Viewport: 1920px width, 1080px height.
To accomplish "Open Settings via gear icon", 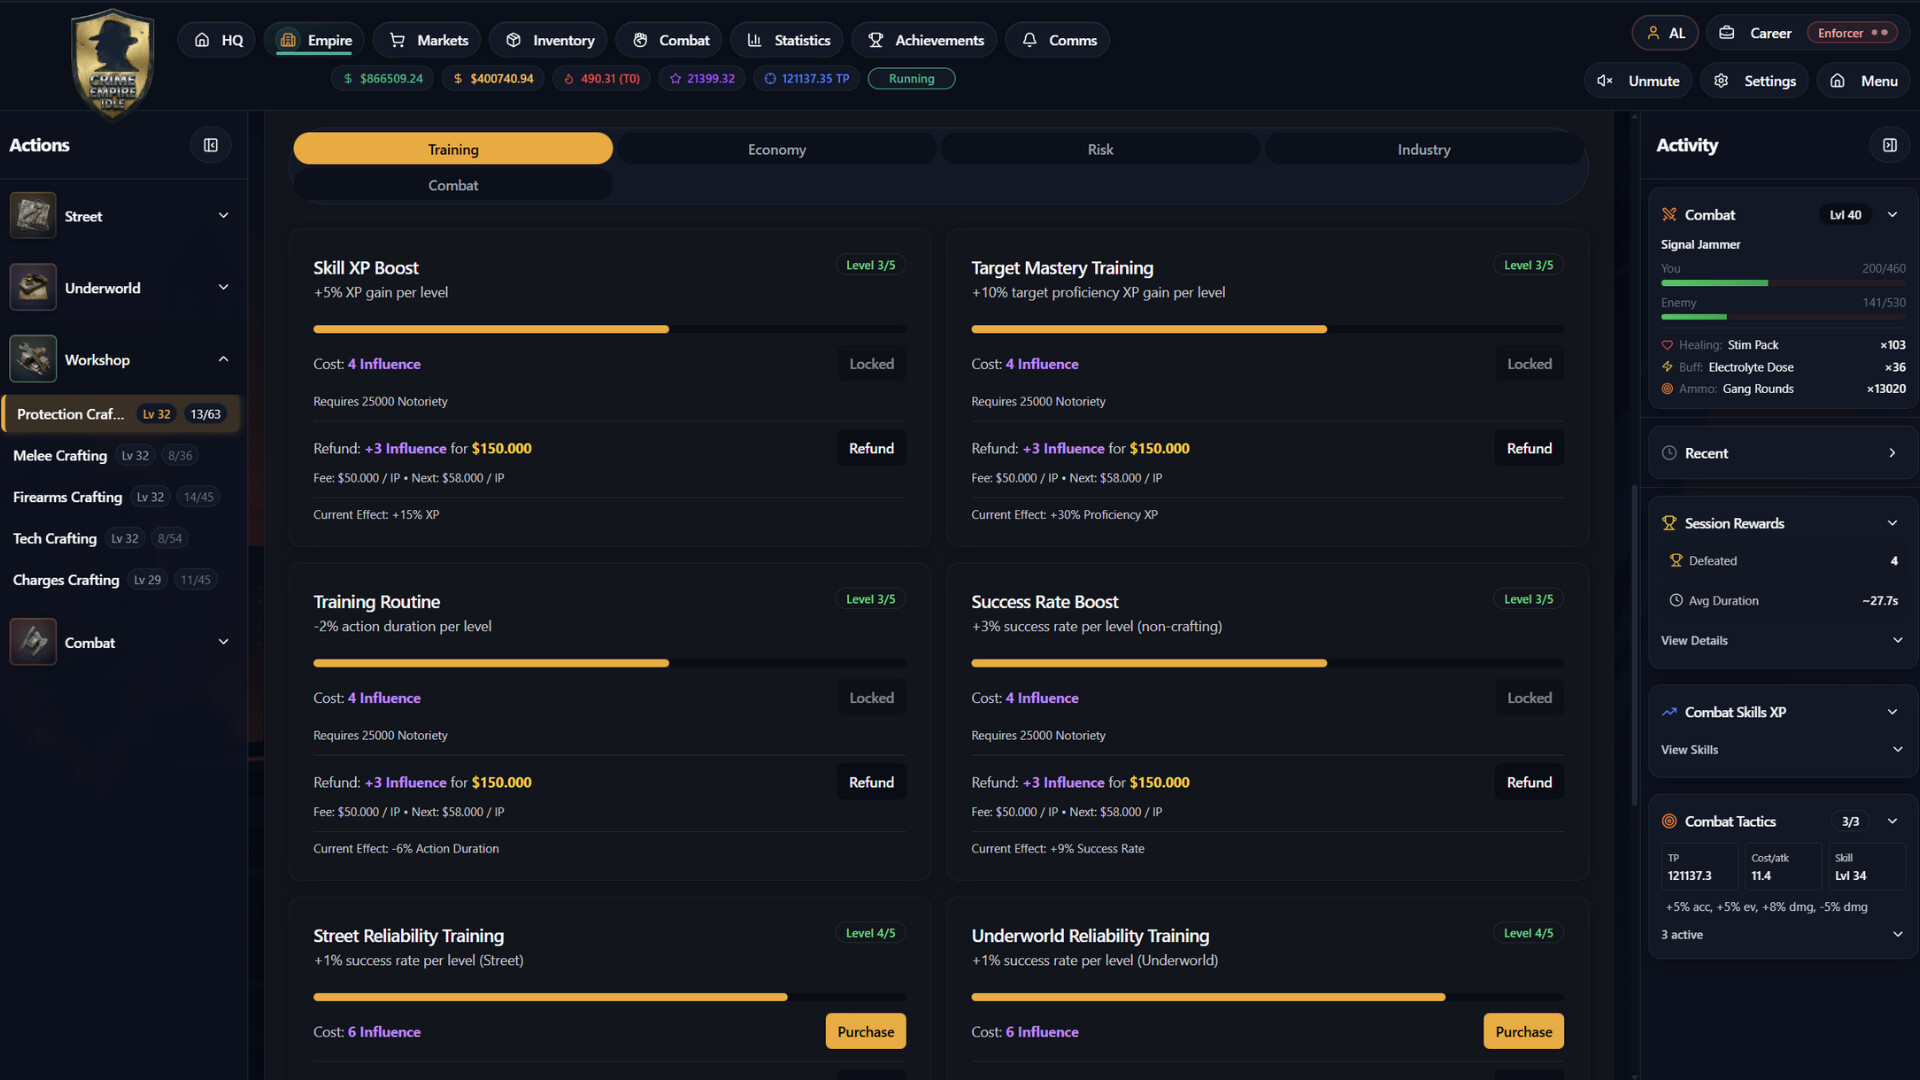I will tap(1721, 81).
